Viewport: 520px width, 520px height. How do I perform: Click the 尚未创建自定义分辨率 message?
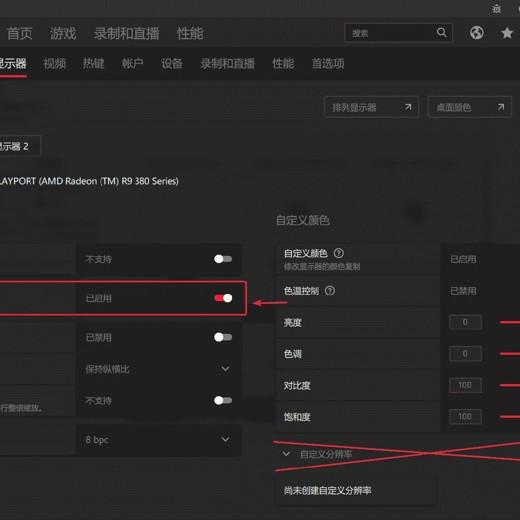coord(327,490)
